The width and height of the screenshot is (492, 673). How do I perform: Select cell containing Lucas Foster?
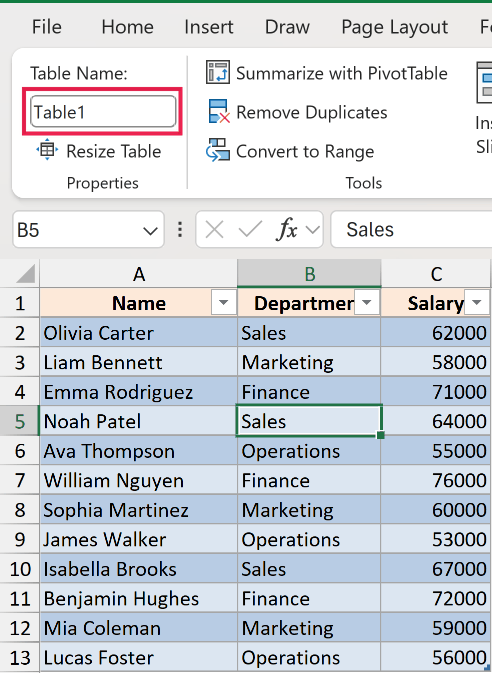point(138,657)
